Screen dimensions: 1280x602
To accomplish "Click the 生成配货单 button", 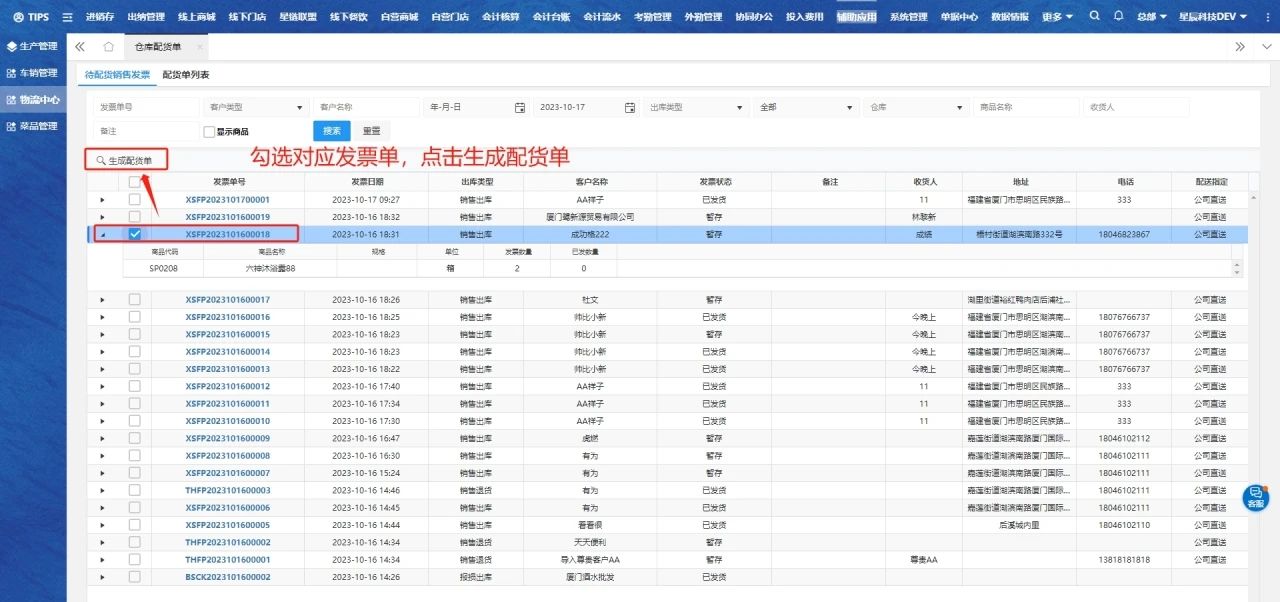I will click(x=126, y=160).
